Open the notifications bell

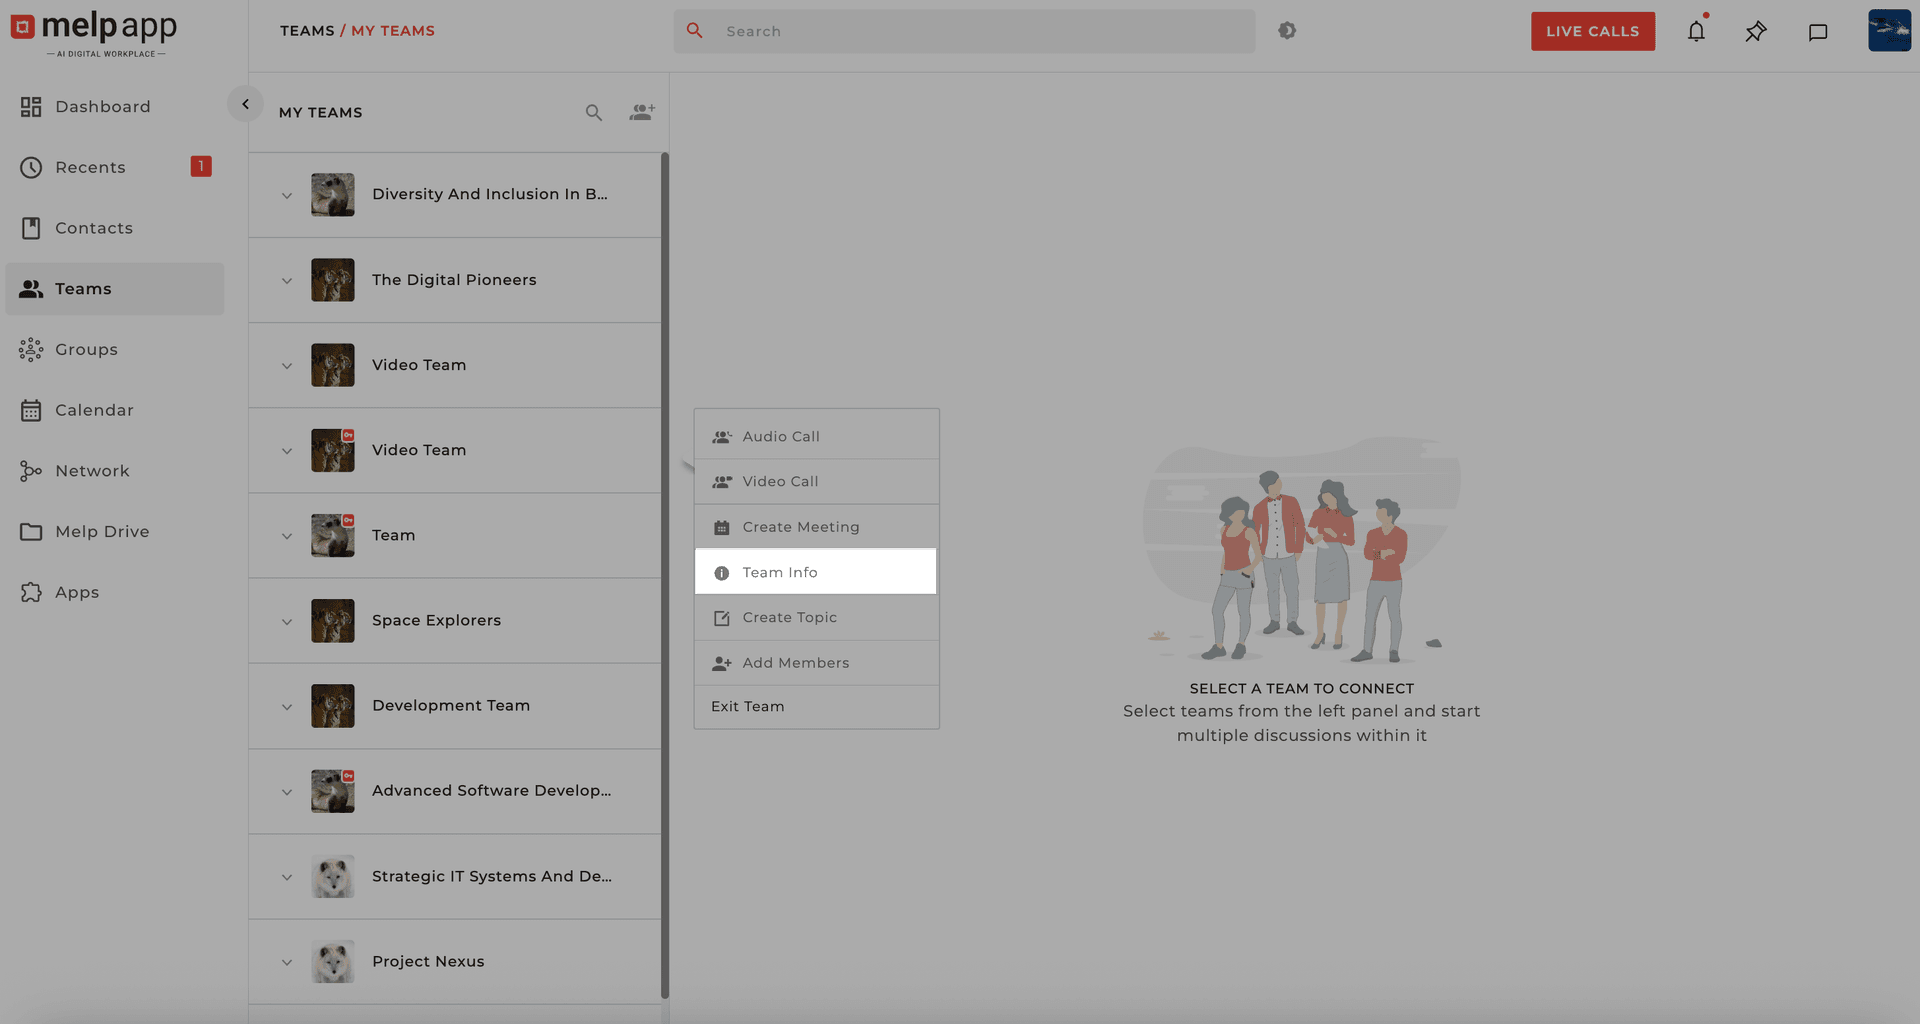1696,31
